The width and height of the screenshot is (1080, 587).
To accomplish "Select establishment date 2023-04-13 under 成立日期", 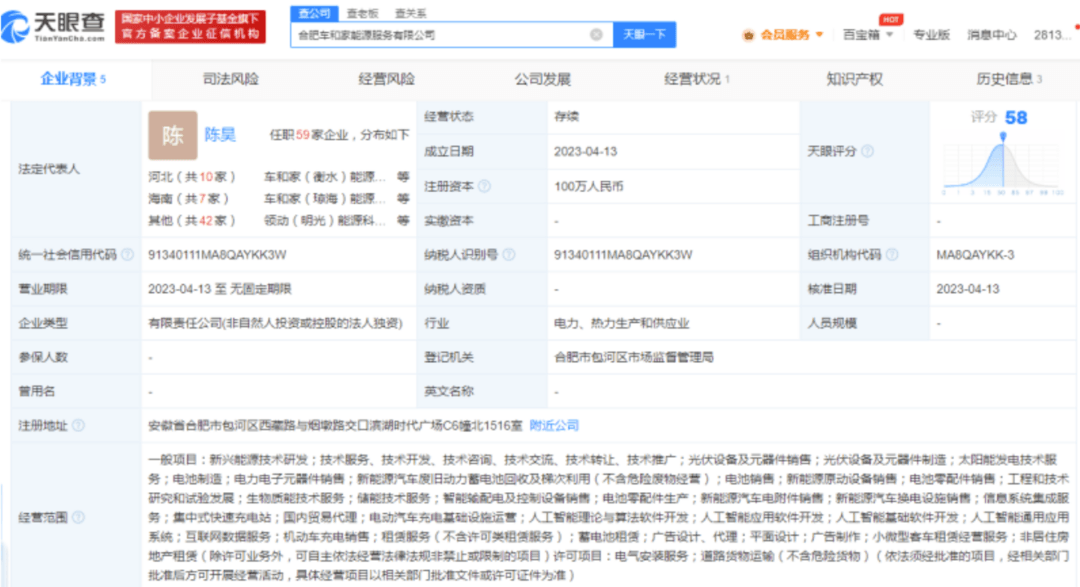I will pos(585,152).
